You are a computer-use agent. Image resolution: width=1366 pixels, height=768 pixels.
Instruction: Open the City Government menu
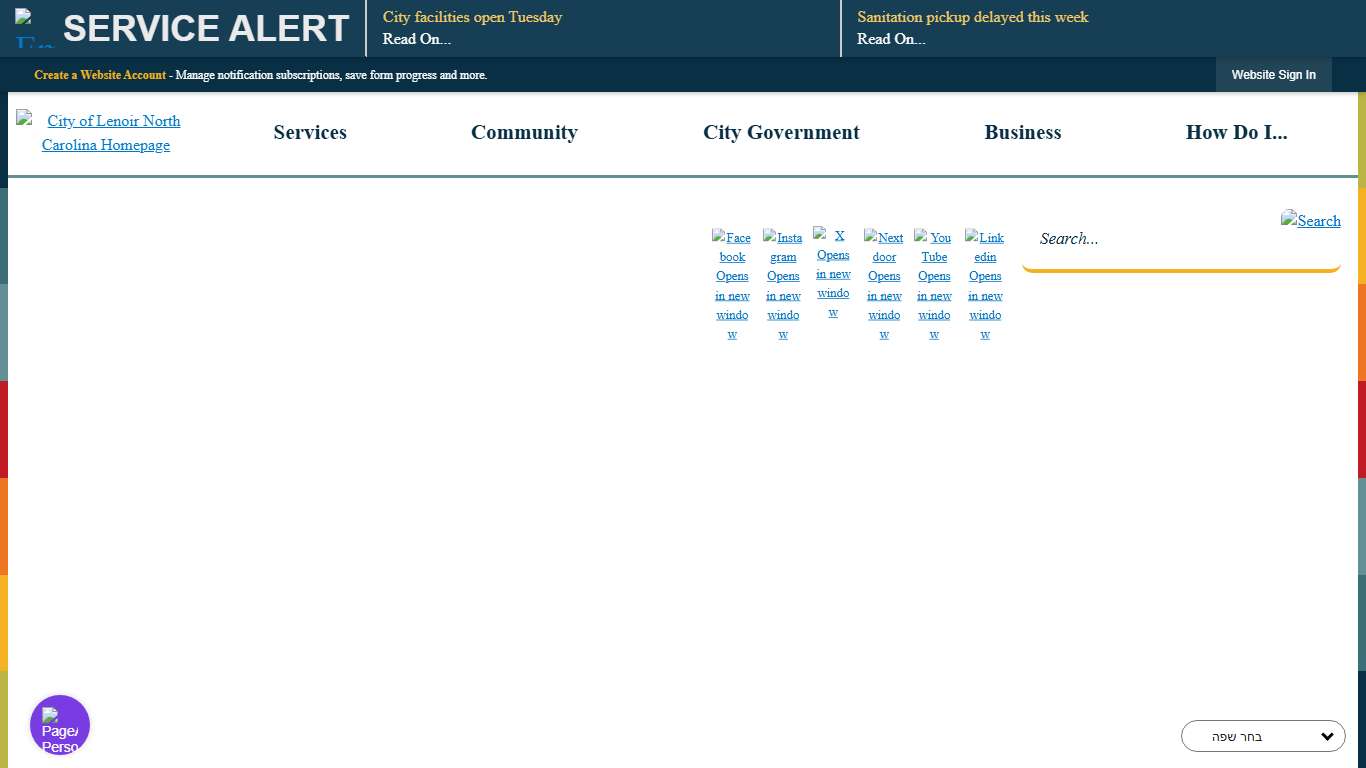(781, 133)
